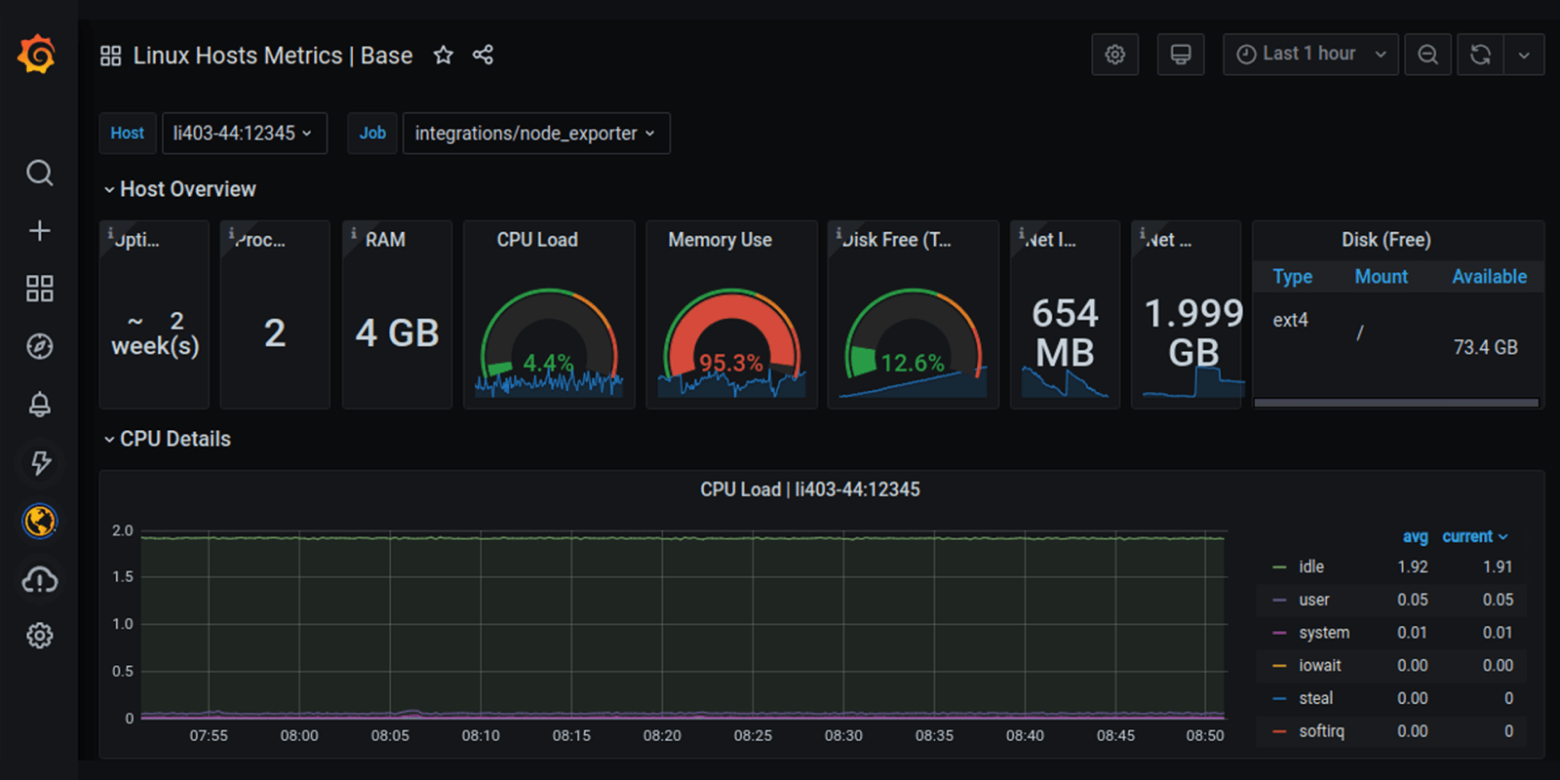Screen dimensions: 1560x780
Task: Click the Create (+) icon in sidebar
Action: [x=39, y=230]
